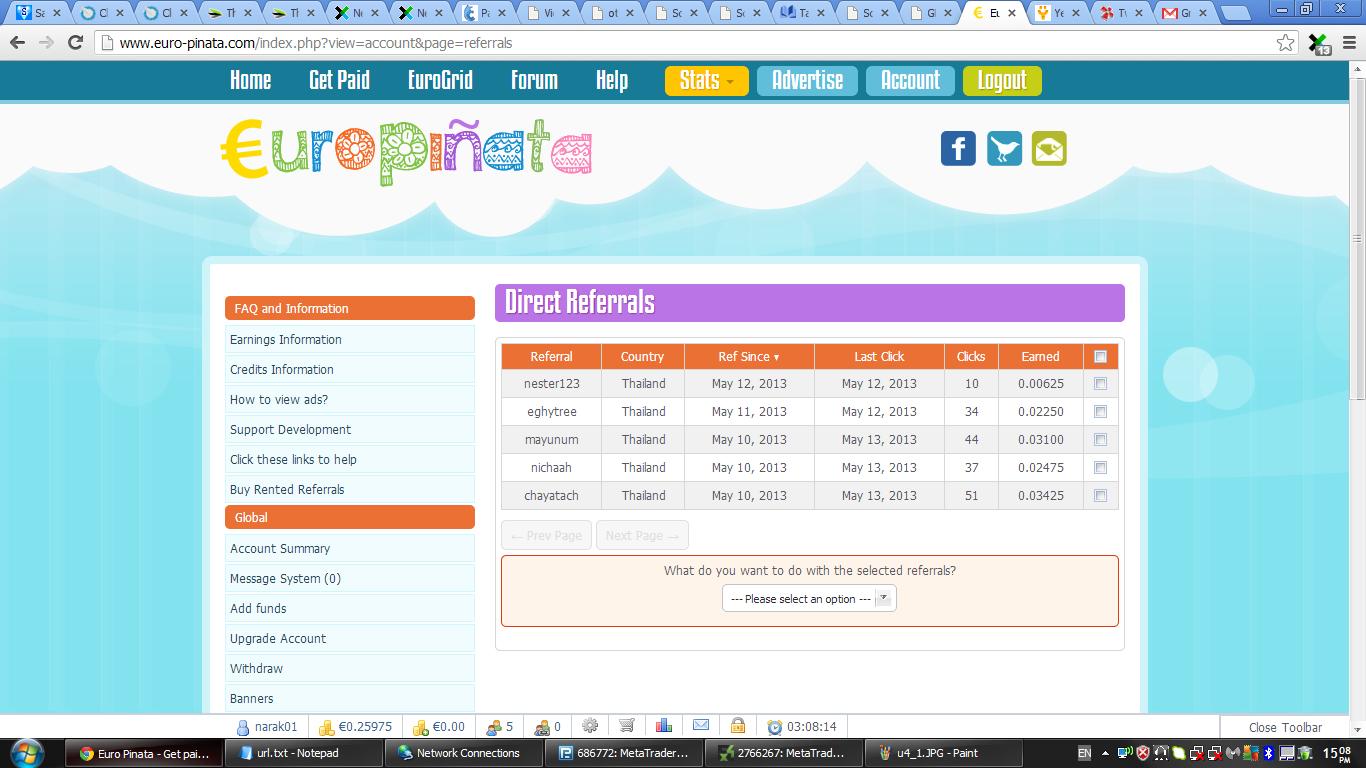This screenshot has width=1366, height=768.
Task: Click the Next Page button
Action: 642,535
